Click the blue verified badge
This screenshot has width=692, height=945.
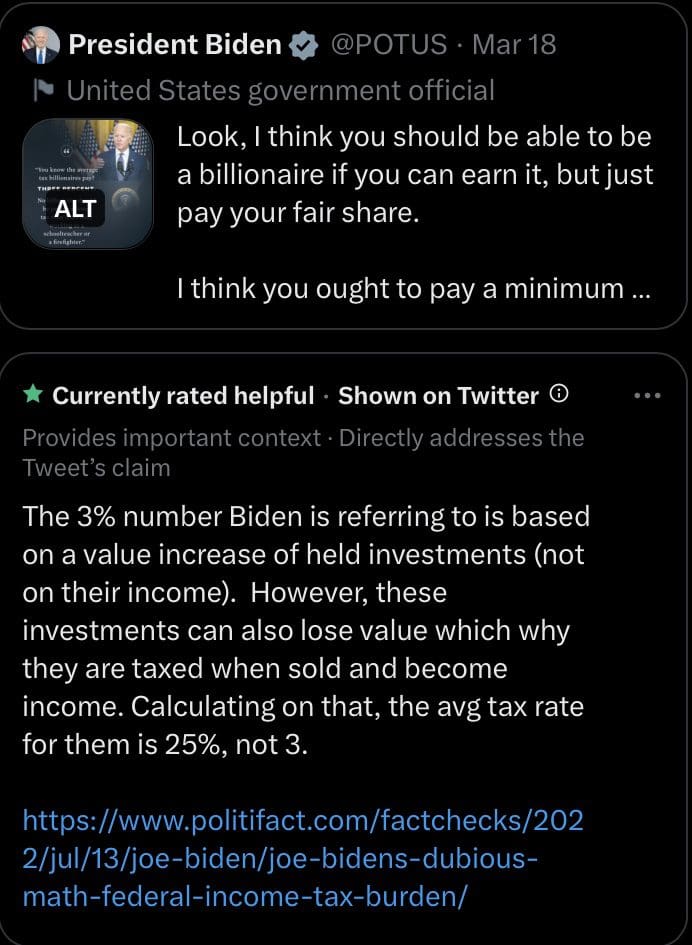click(303, 45)
